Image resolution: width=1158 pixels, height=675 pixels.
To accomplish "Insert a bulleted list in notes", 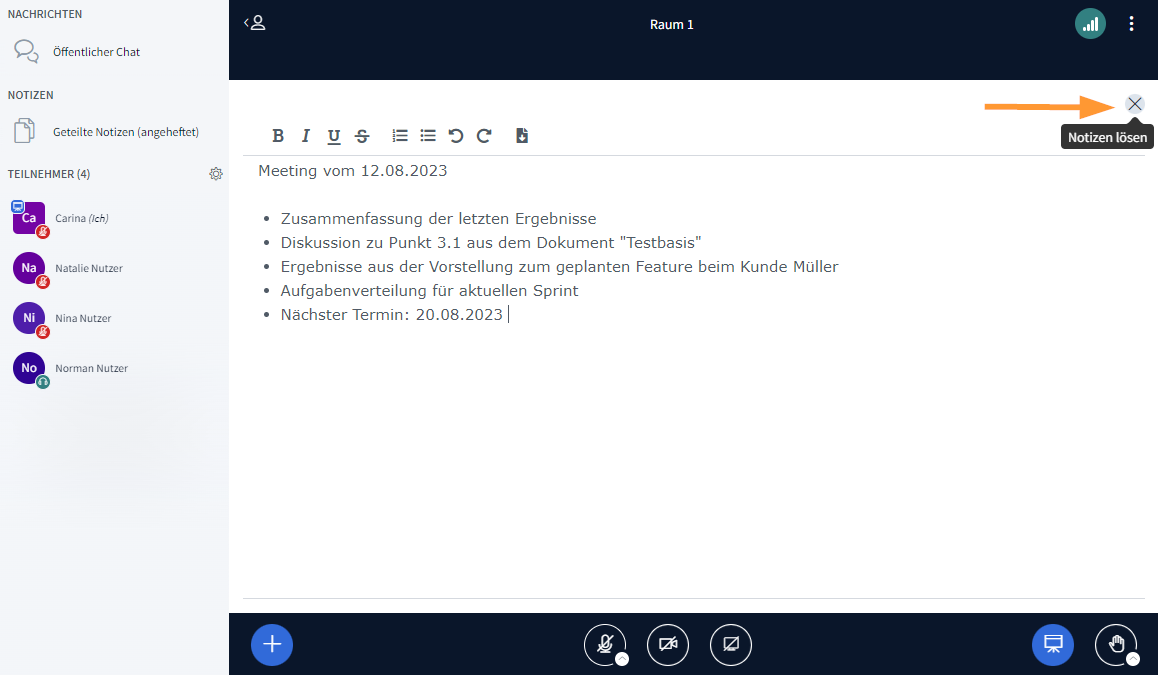I will click(x=428, y=136).
